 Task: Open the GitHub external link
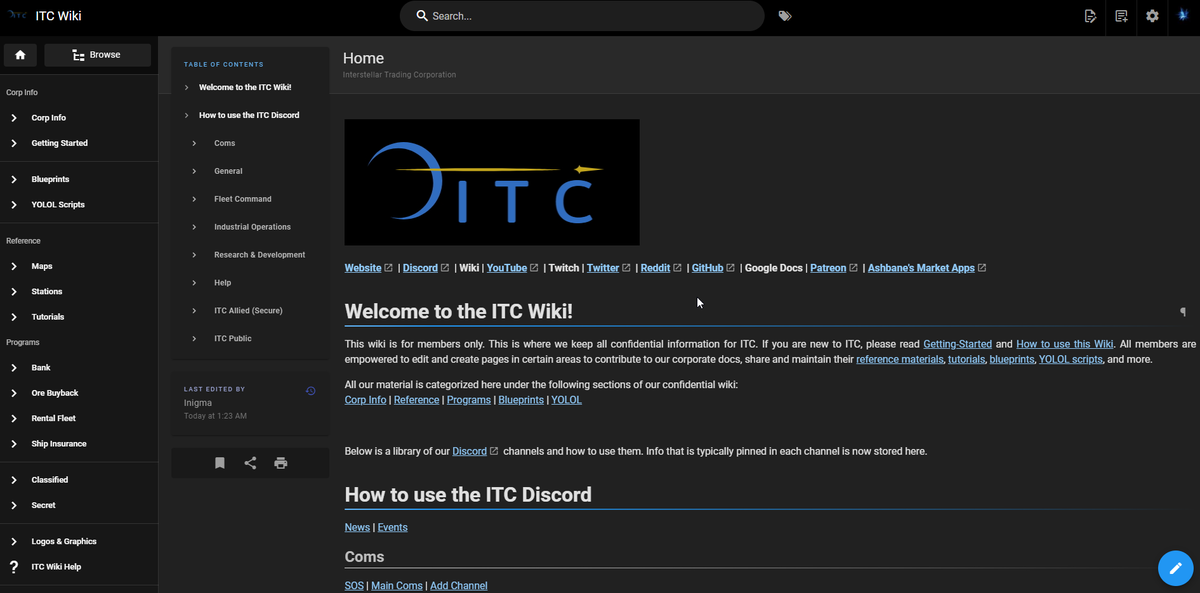(707, 268)
